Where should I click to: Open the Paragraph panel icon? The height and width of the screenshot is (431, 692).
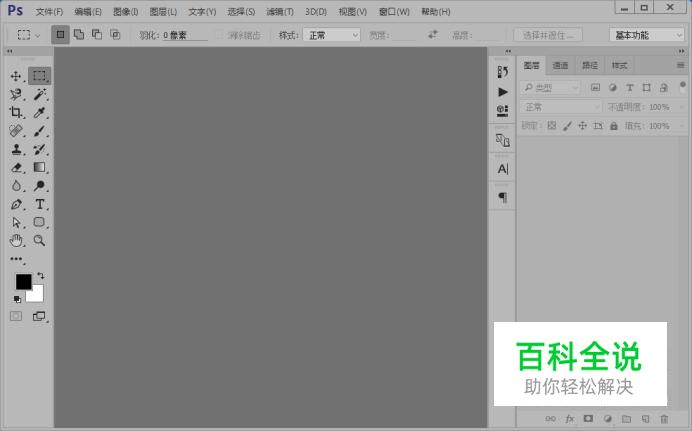pyautogui.click(x=502, y=197)
